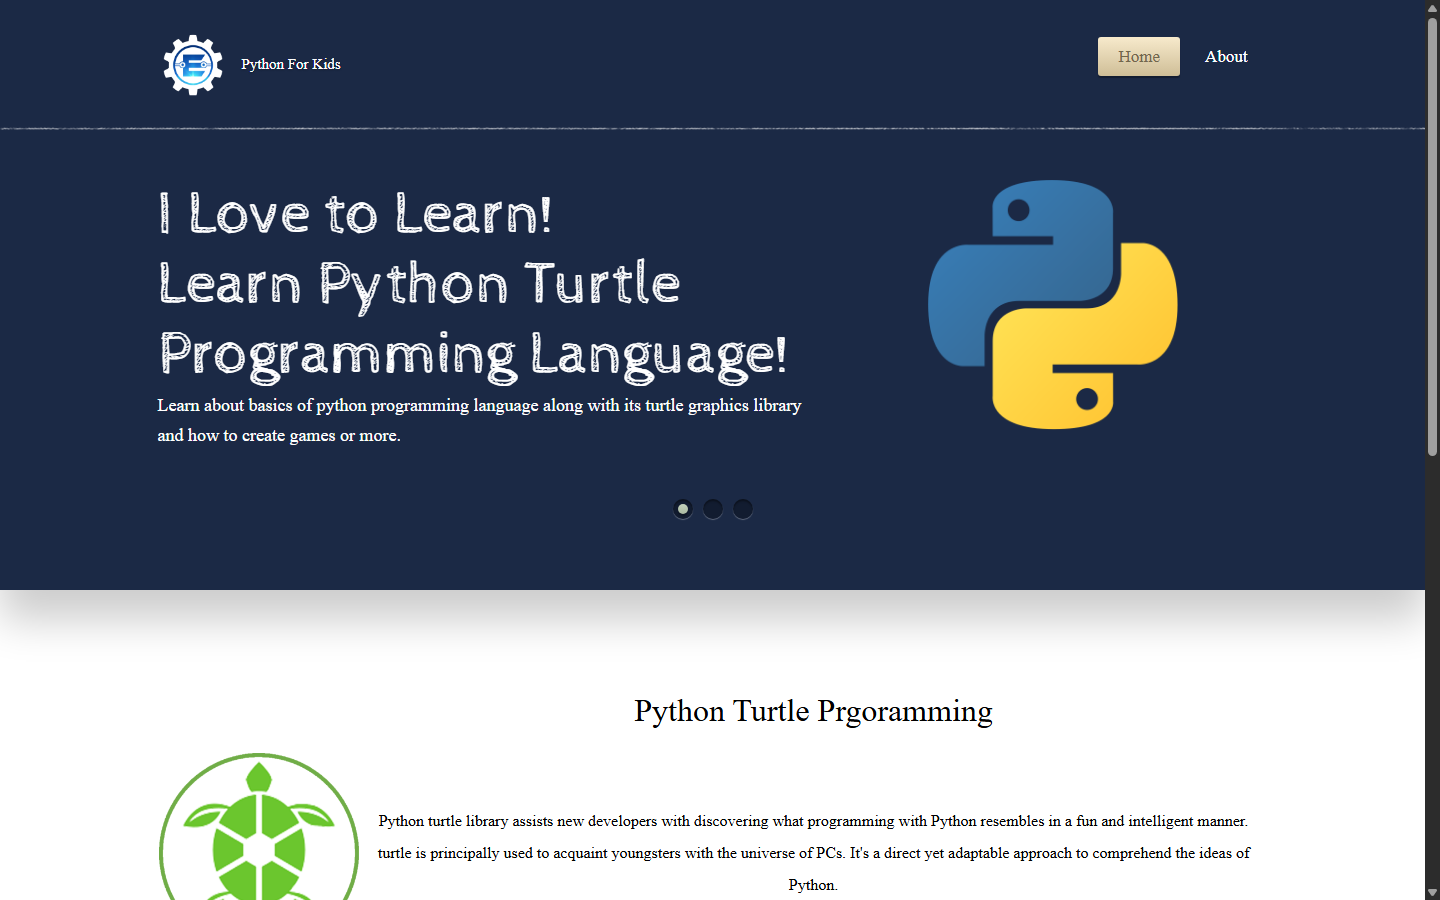Click the 'Python Turtle Prgoramming' section heading

(813, 711)
